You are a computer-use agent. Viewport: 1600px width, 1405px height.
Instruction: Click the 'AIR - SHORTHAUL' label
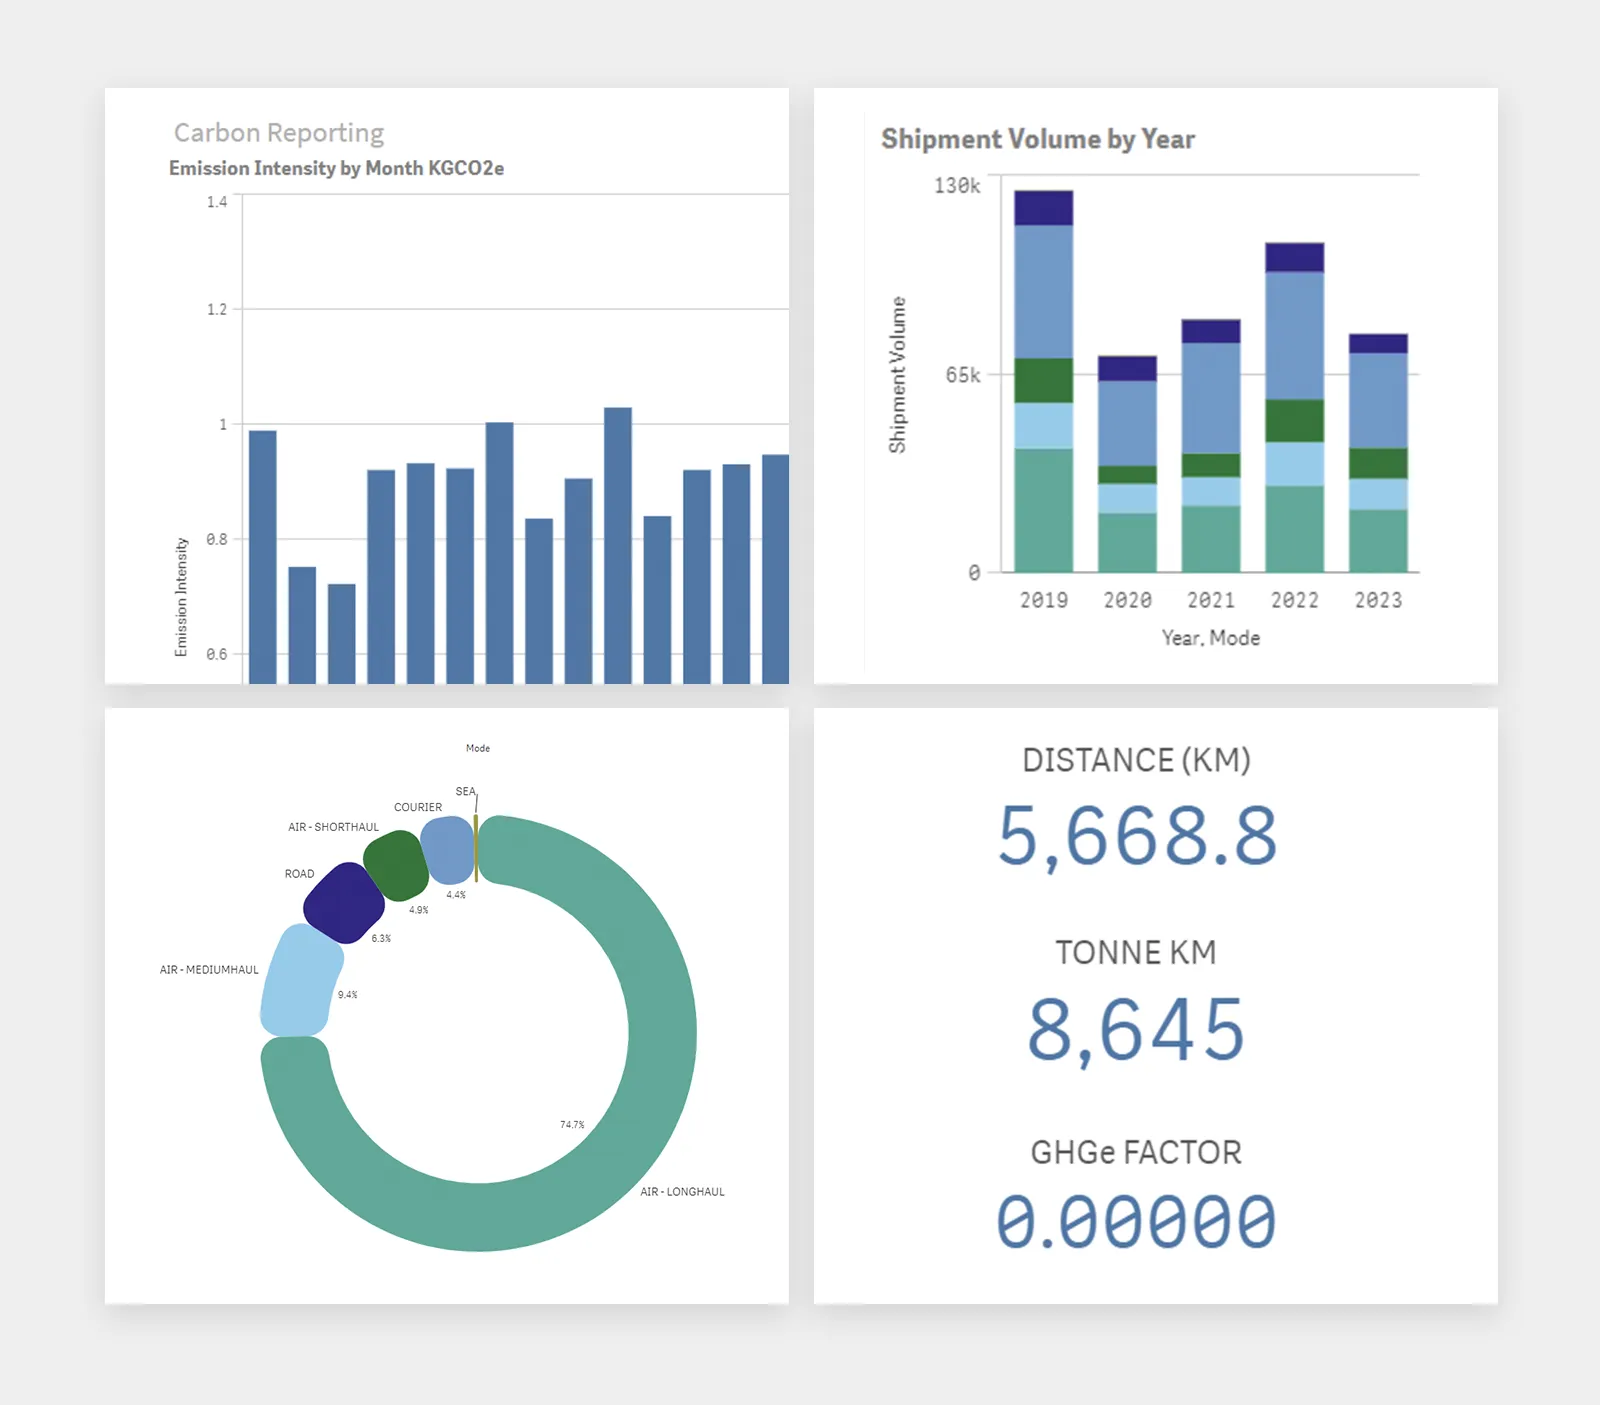coord(334,827)
